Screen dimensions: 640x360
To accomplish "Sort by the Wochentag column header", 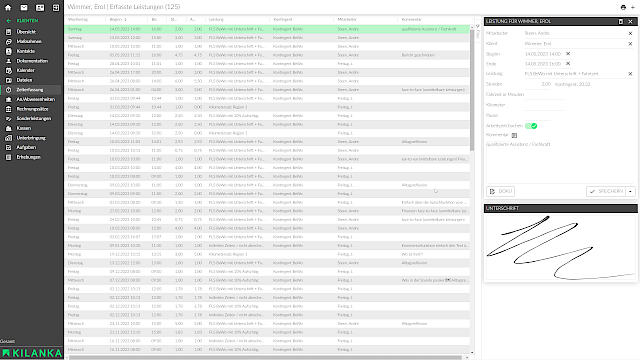I will click(x=78, y=20).
